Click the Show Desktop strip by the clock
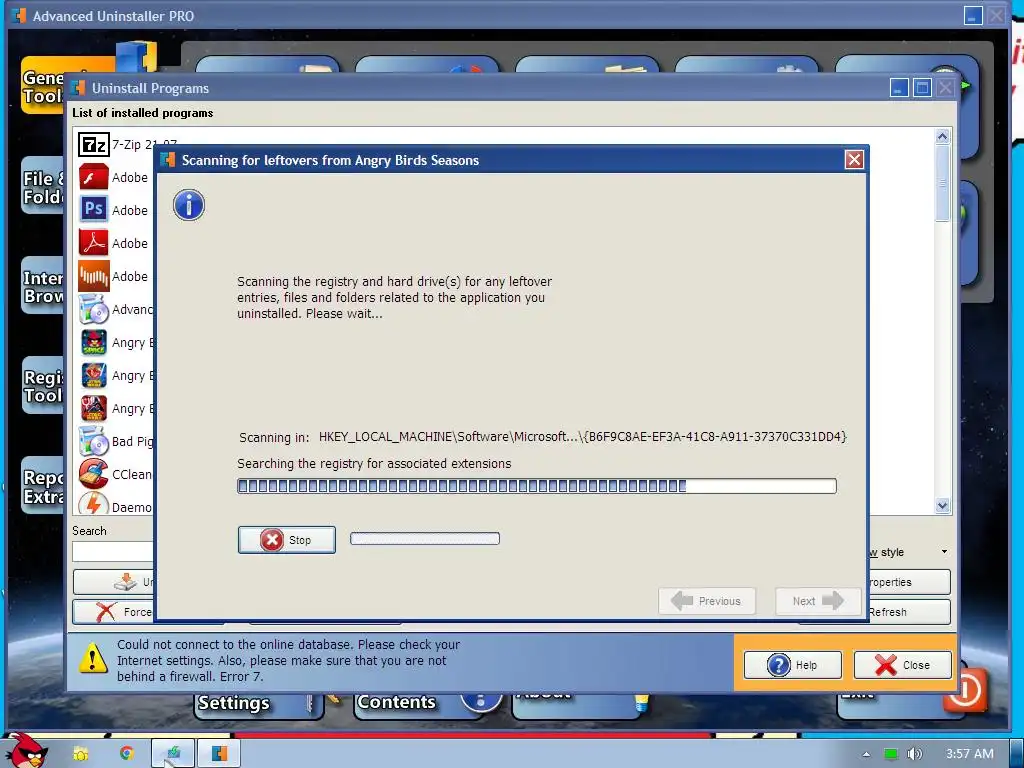The image size is (1024, 768). point(1016,754)
